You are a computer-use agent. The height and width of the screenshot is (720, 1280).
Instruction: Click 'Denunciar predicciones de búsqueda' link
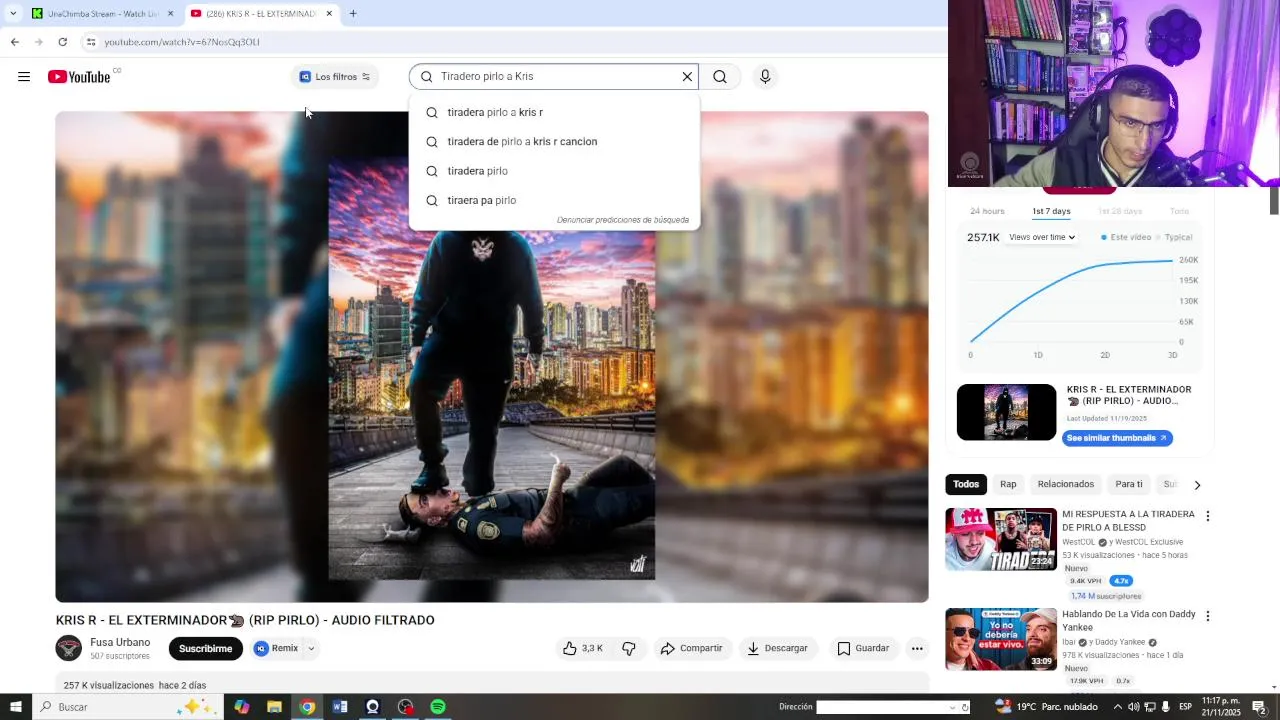622,220
